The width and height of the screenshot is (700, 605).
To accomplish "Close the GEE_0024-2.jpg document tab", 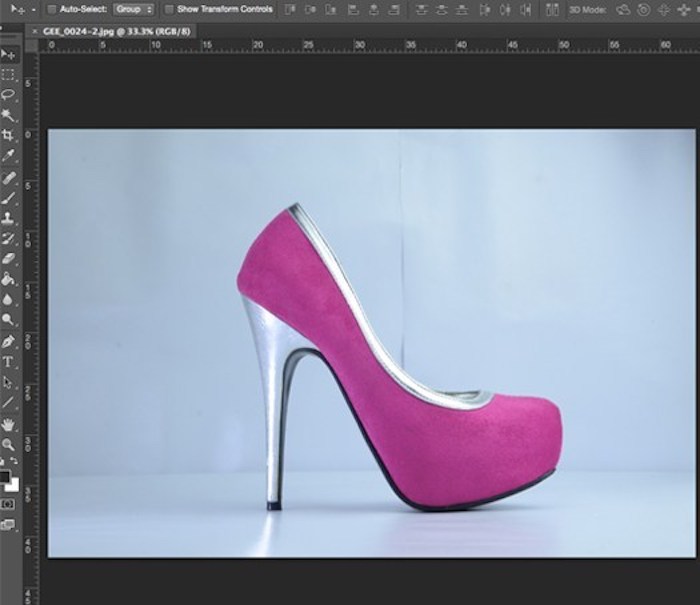I will [37, 31].
